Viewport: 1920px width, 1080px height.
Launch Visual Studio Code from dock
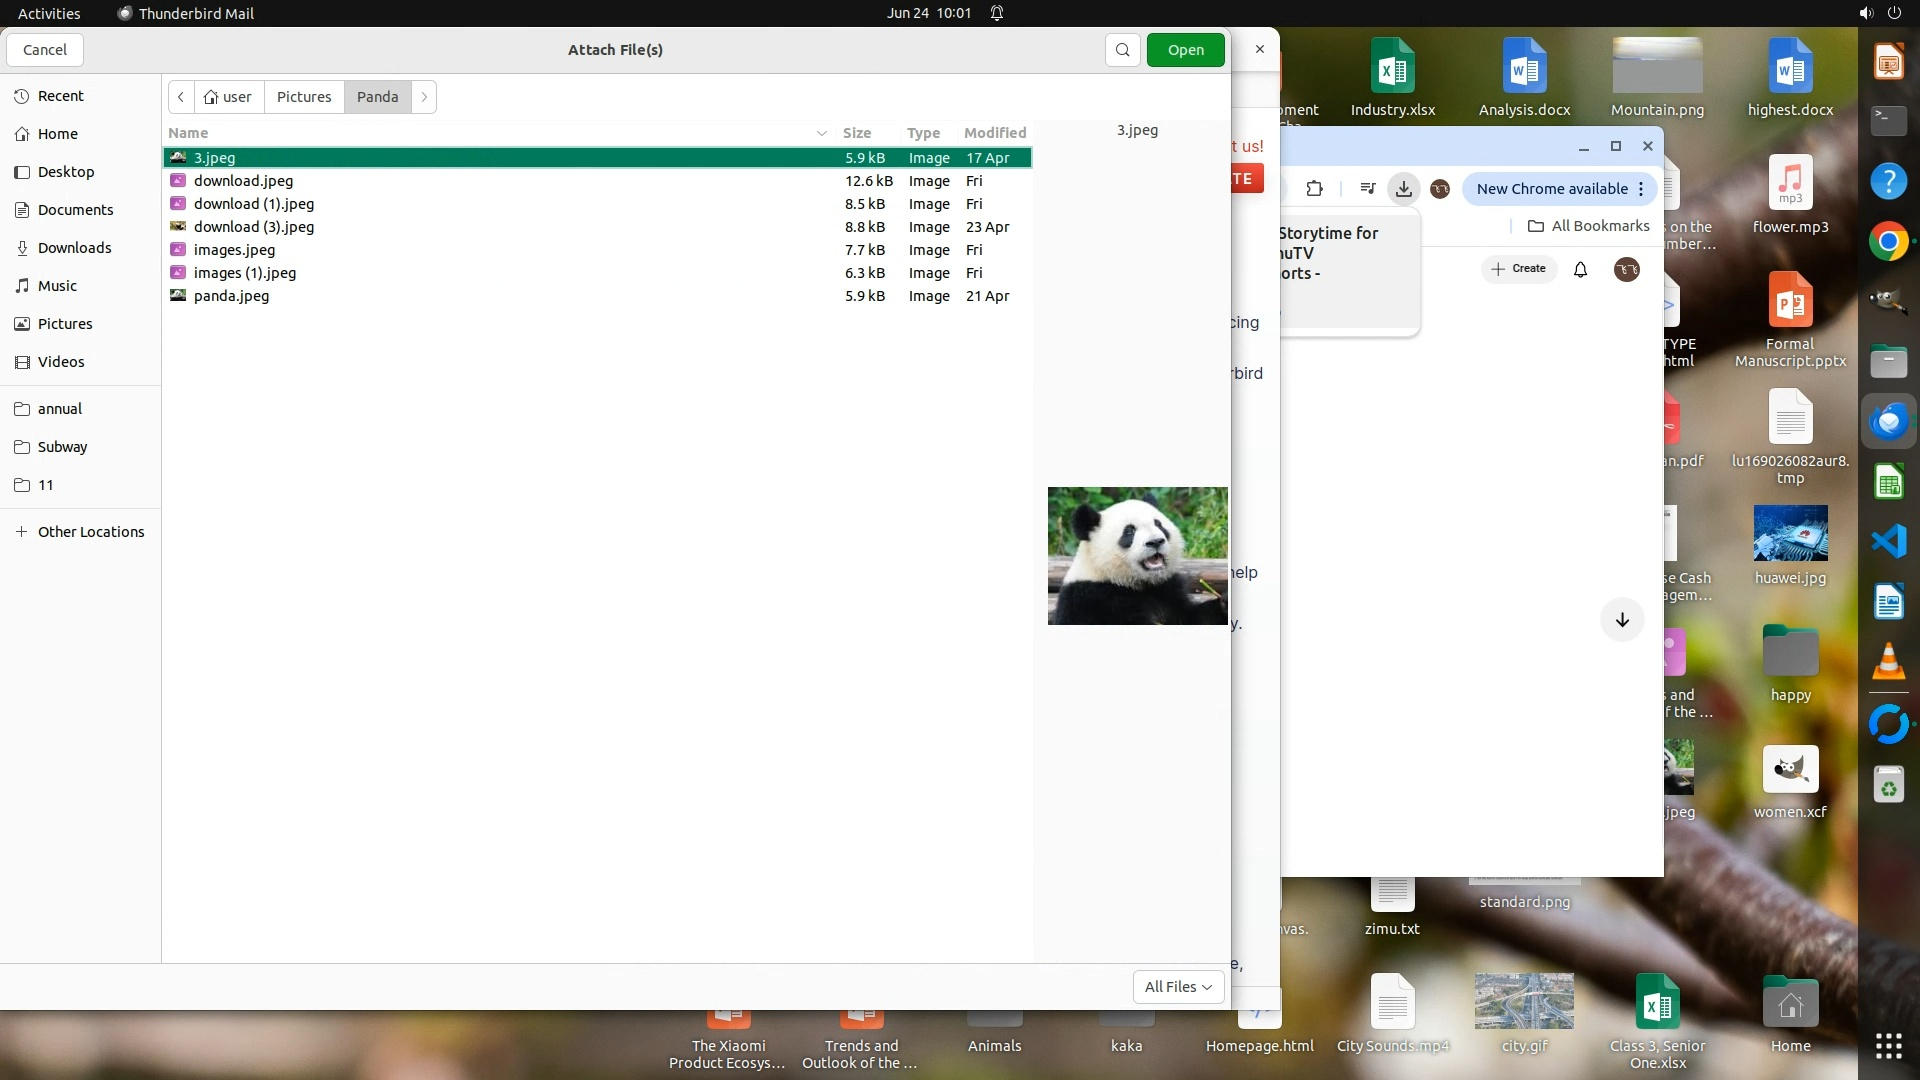click(x=1888, y=541)
